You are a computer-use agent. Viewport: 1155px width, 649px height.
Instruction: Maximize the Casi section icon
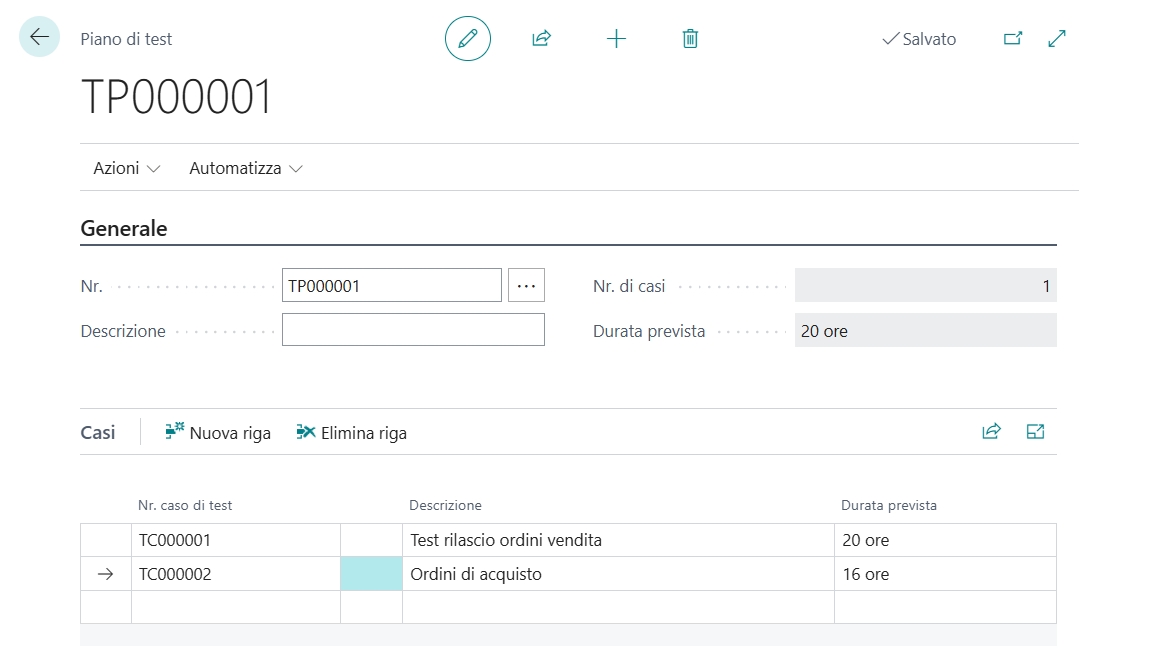(1035, 432)
